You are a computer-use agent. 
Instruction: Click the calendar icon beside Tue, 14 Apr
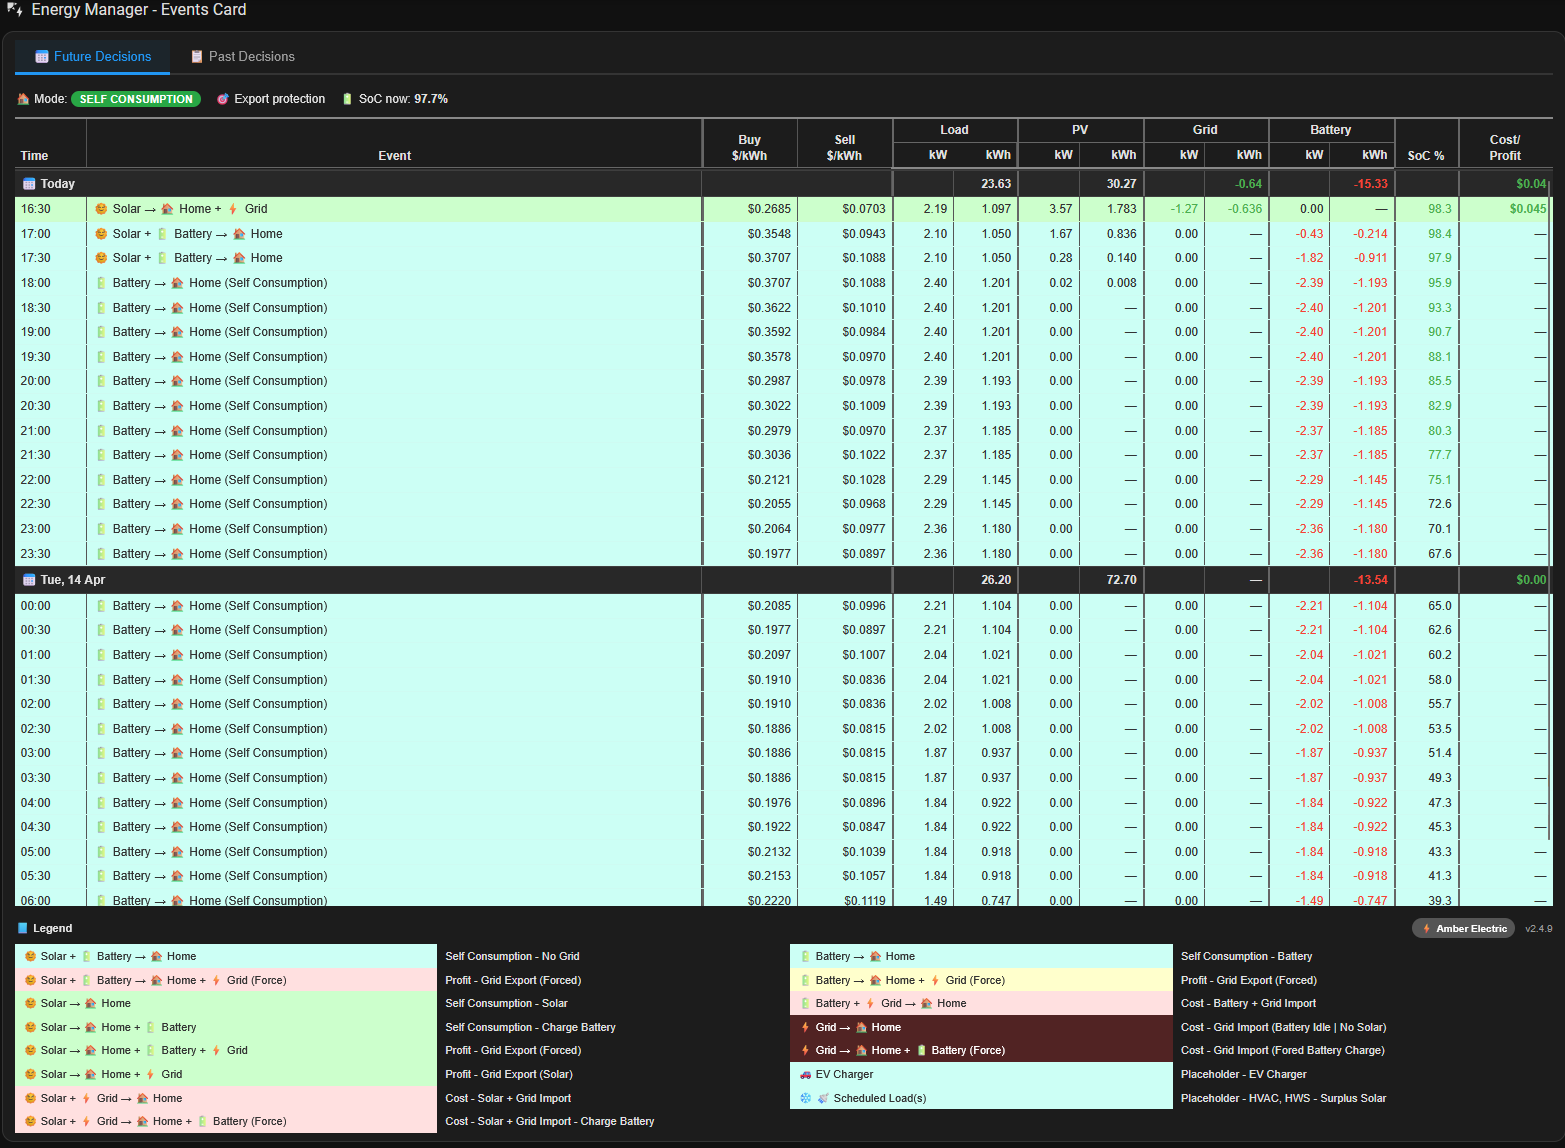click(x=29, y=580)
